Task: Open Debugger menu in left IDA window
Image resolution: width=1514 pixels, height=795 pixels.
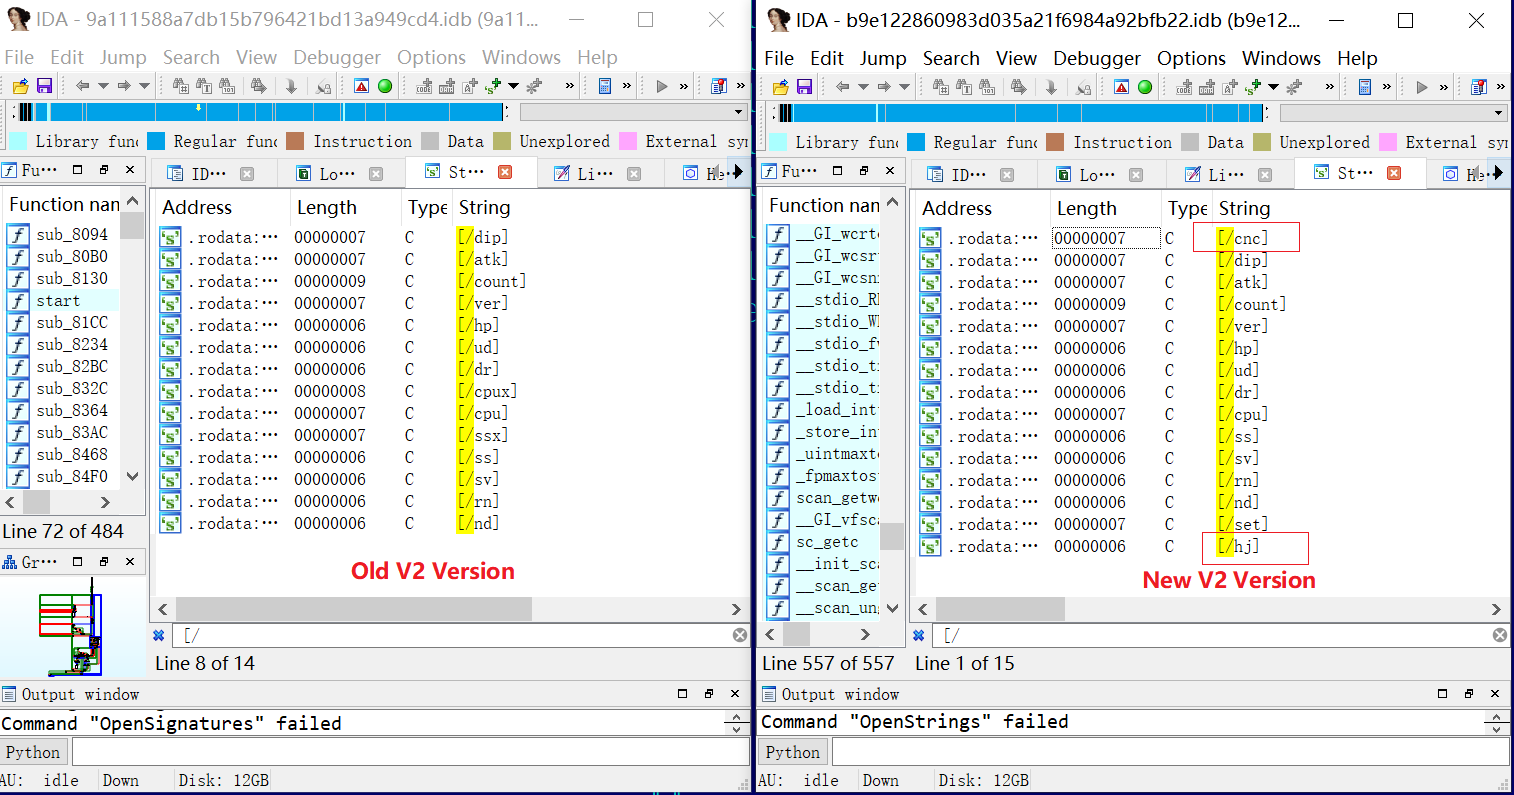Action: (x=337, y=57)
